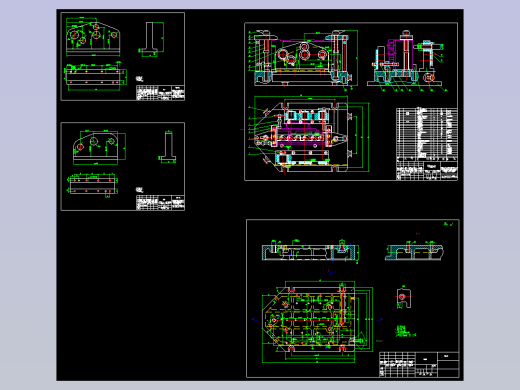Screen dimensions: 520x390
Task: Click the T-shaped side view in top-left sheet
Action: click(x=151, y=39)
